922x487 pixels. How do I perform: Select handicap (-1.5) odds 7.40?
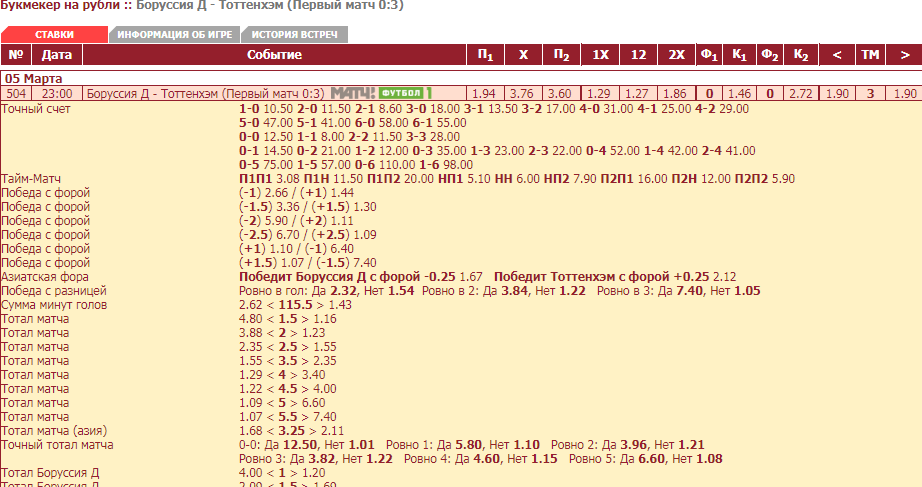345,263
